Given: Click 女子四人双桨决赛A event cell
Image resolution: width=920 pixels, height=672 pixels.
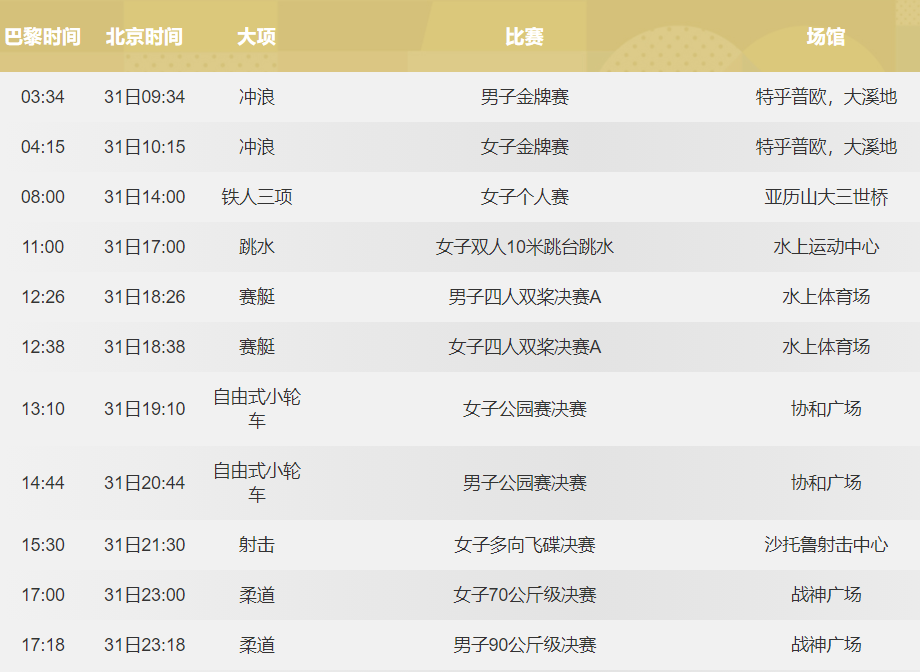Looking at the screenshot, I should point(525,347).
